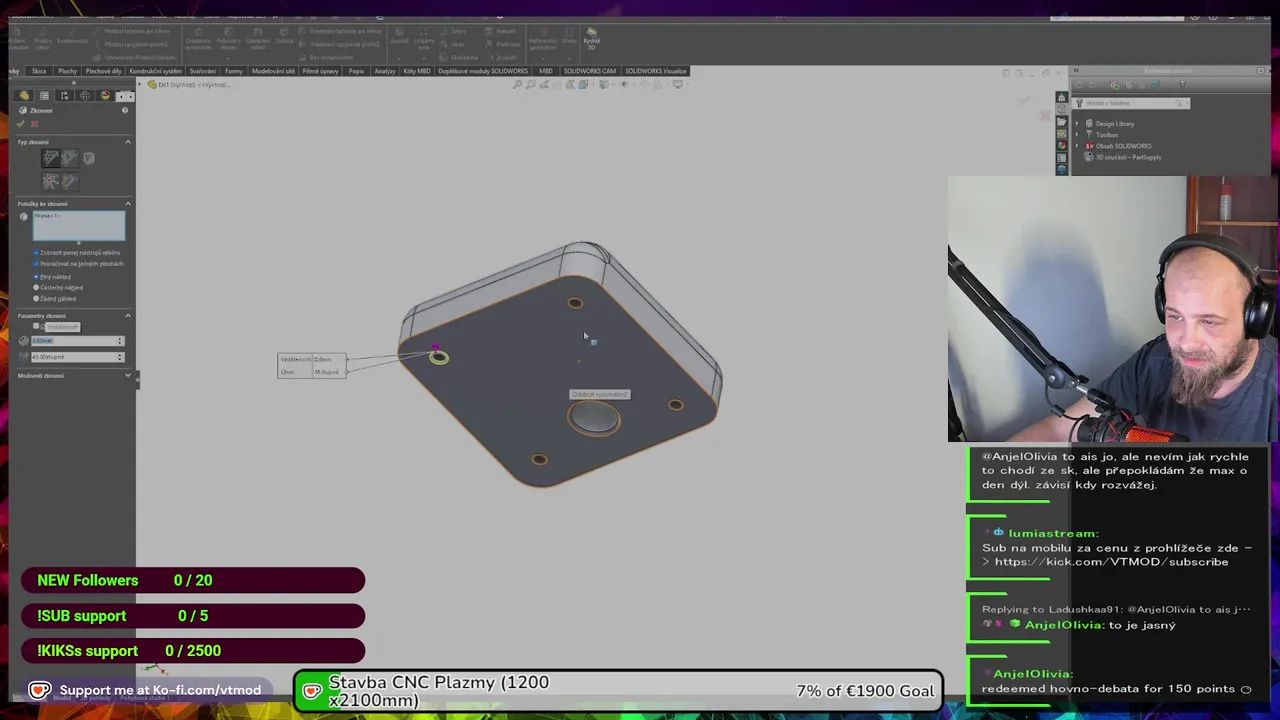This screenshot has width=1280, height=720.
Task: Toggle Zobrazit panel nástrojů výběru checkbox
Action: 36,253
